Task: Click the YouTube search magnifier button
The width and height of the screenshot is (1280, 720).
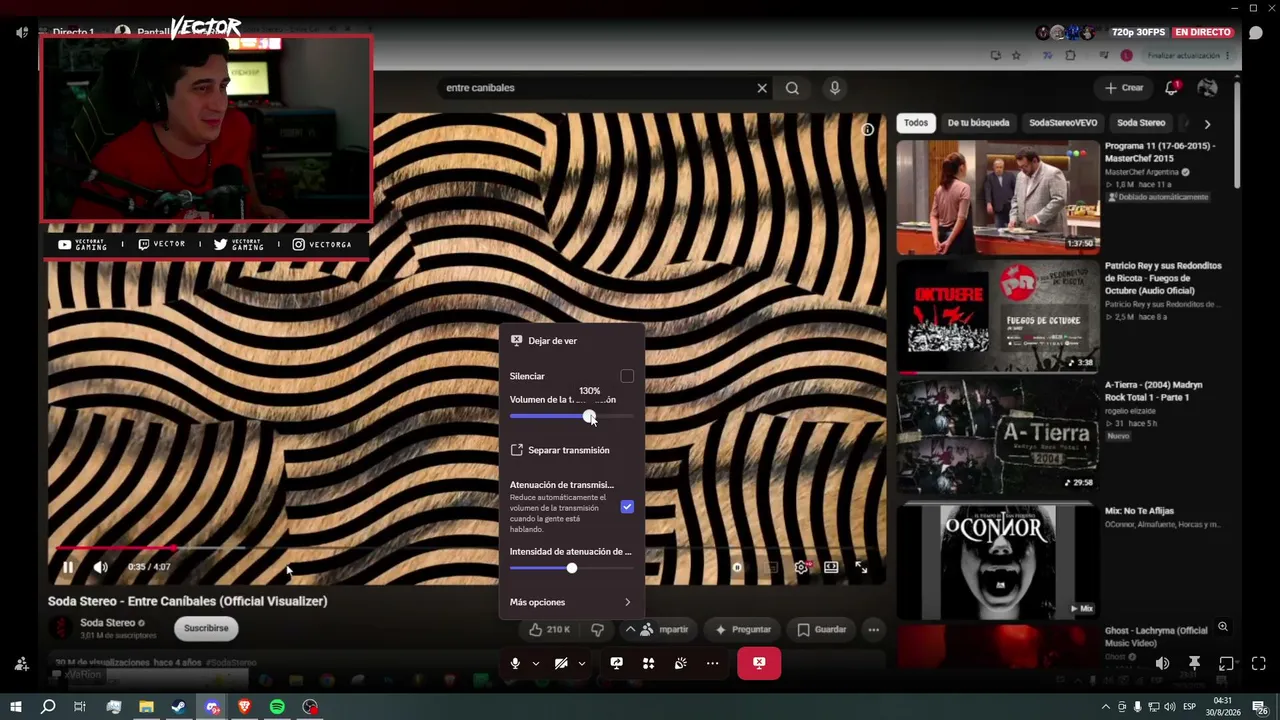Action: (792, 88)
